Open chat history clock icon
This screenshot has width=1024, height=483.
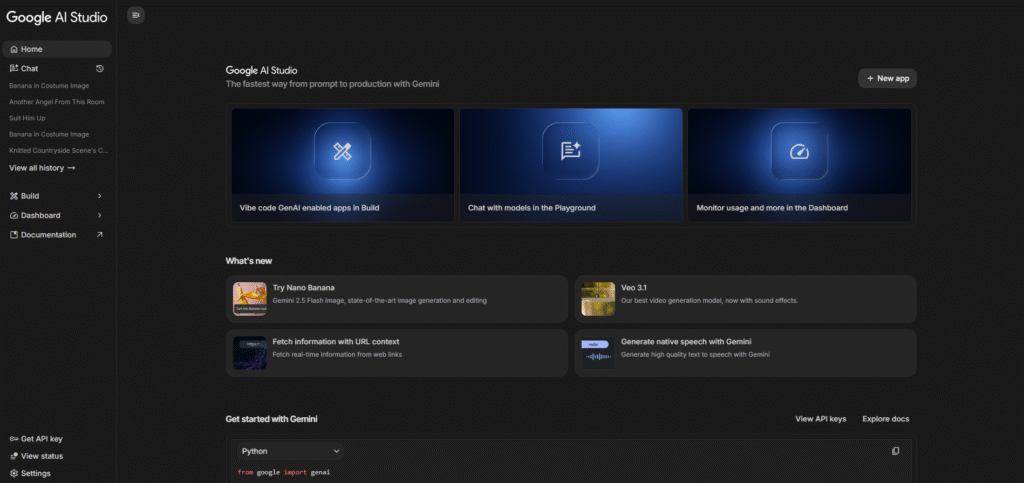click(100, 68)
